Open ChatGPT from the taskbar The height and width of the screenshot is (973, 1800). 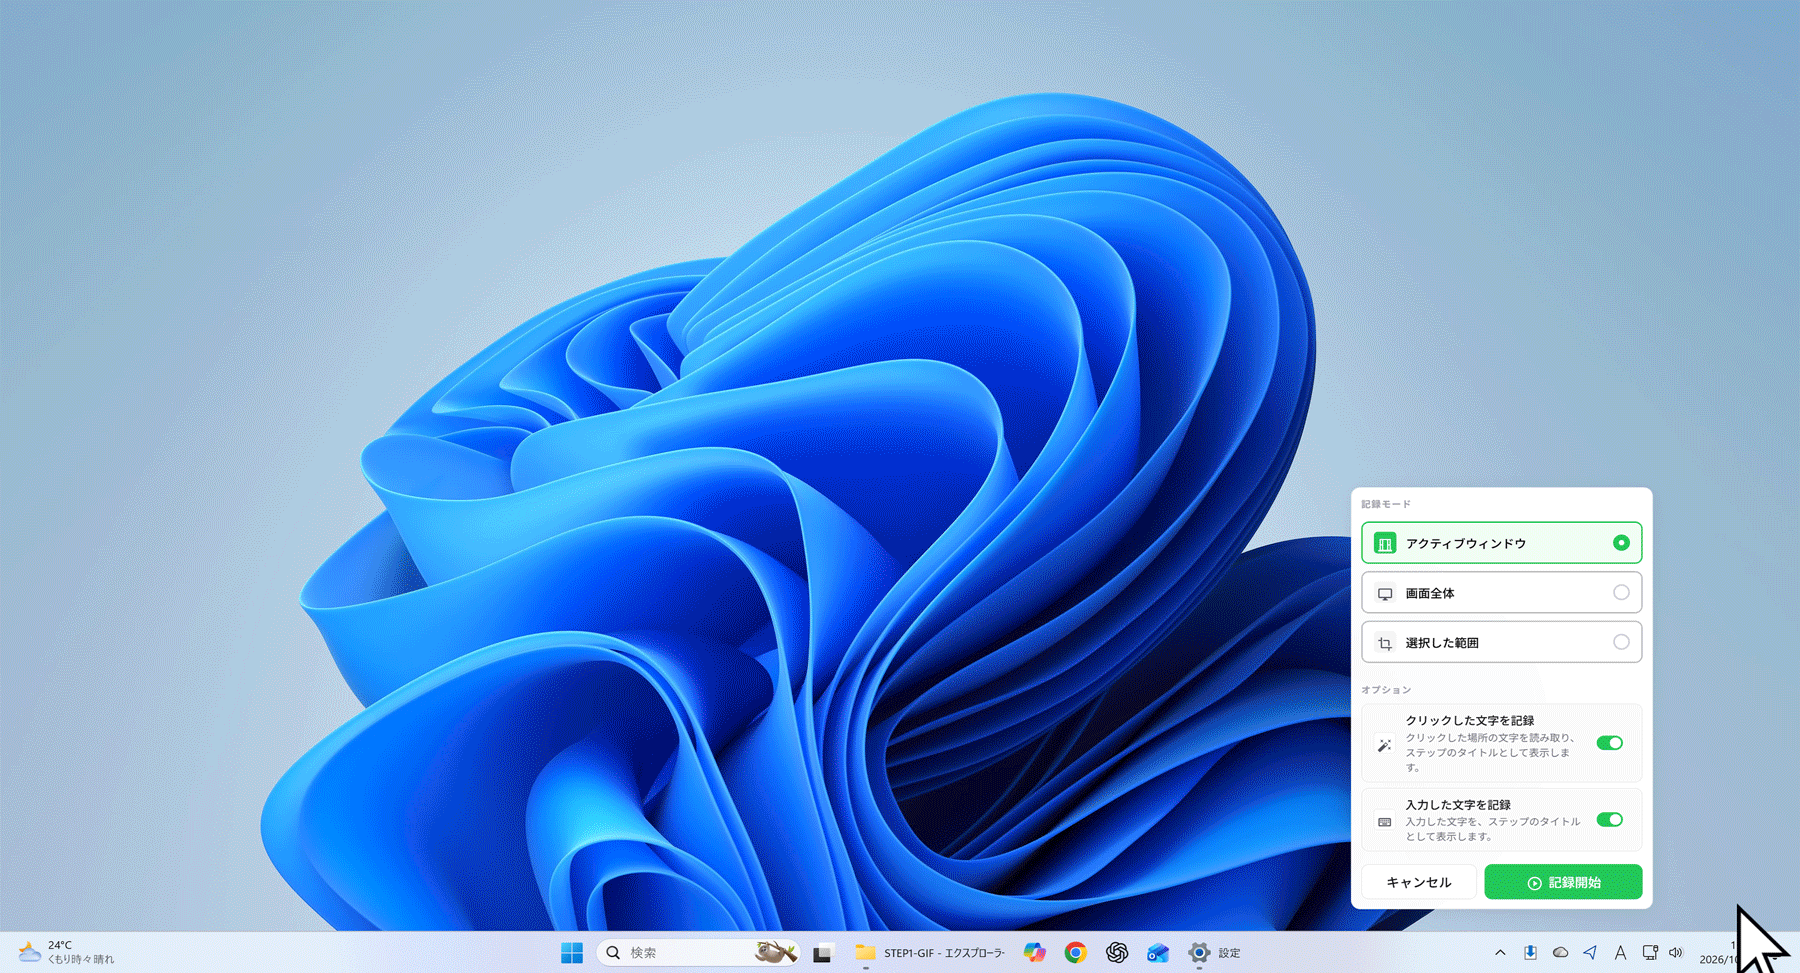[1117, 953]
